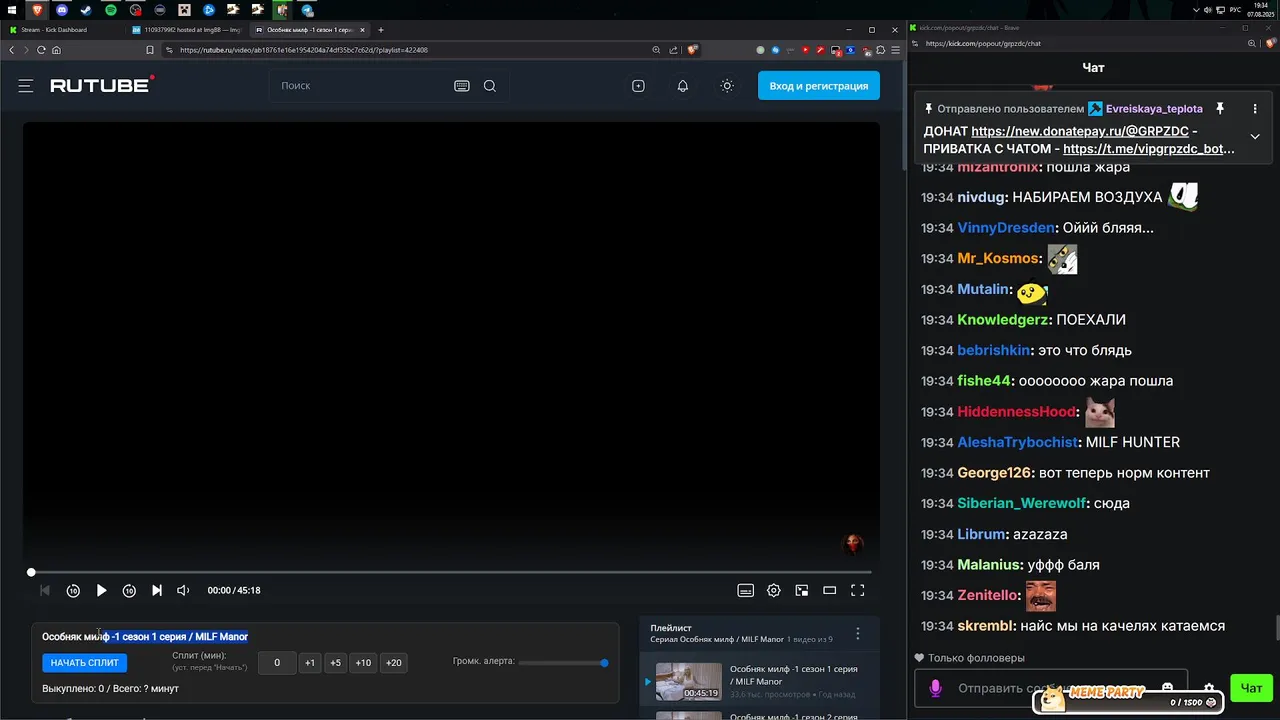Open episode 1 thumbnail in playlist
Image resolution: width=1280 pixels, height=720 pixels.
point(688,681)
